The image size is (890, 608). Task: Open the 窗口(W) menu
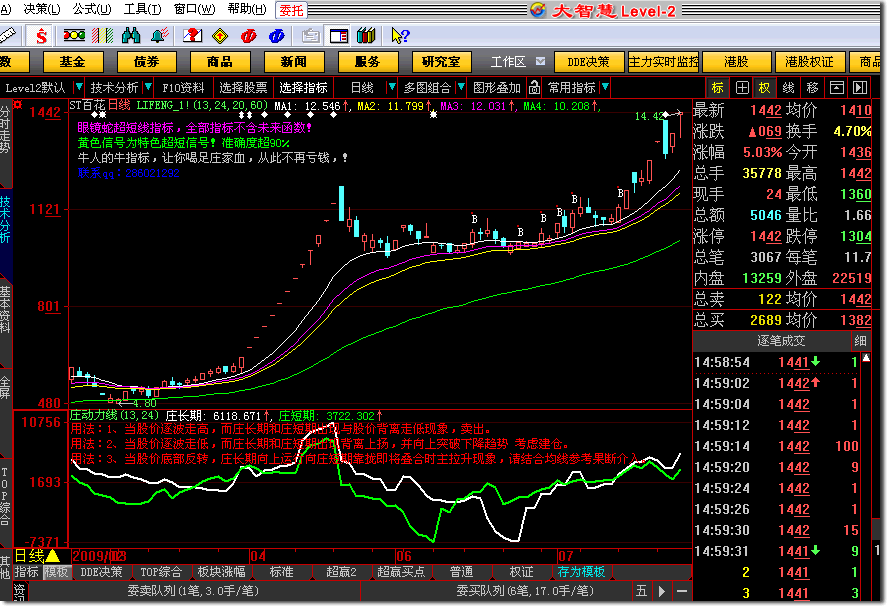pos(194,9)
